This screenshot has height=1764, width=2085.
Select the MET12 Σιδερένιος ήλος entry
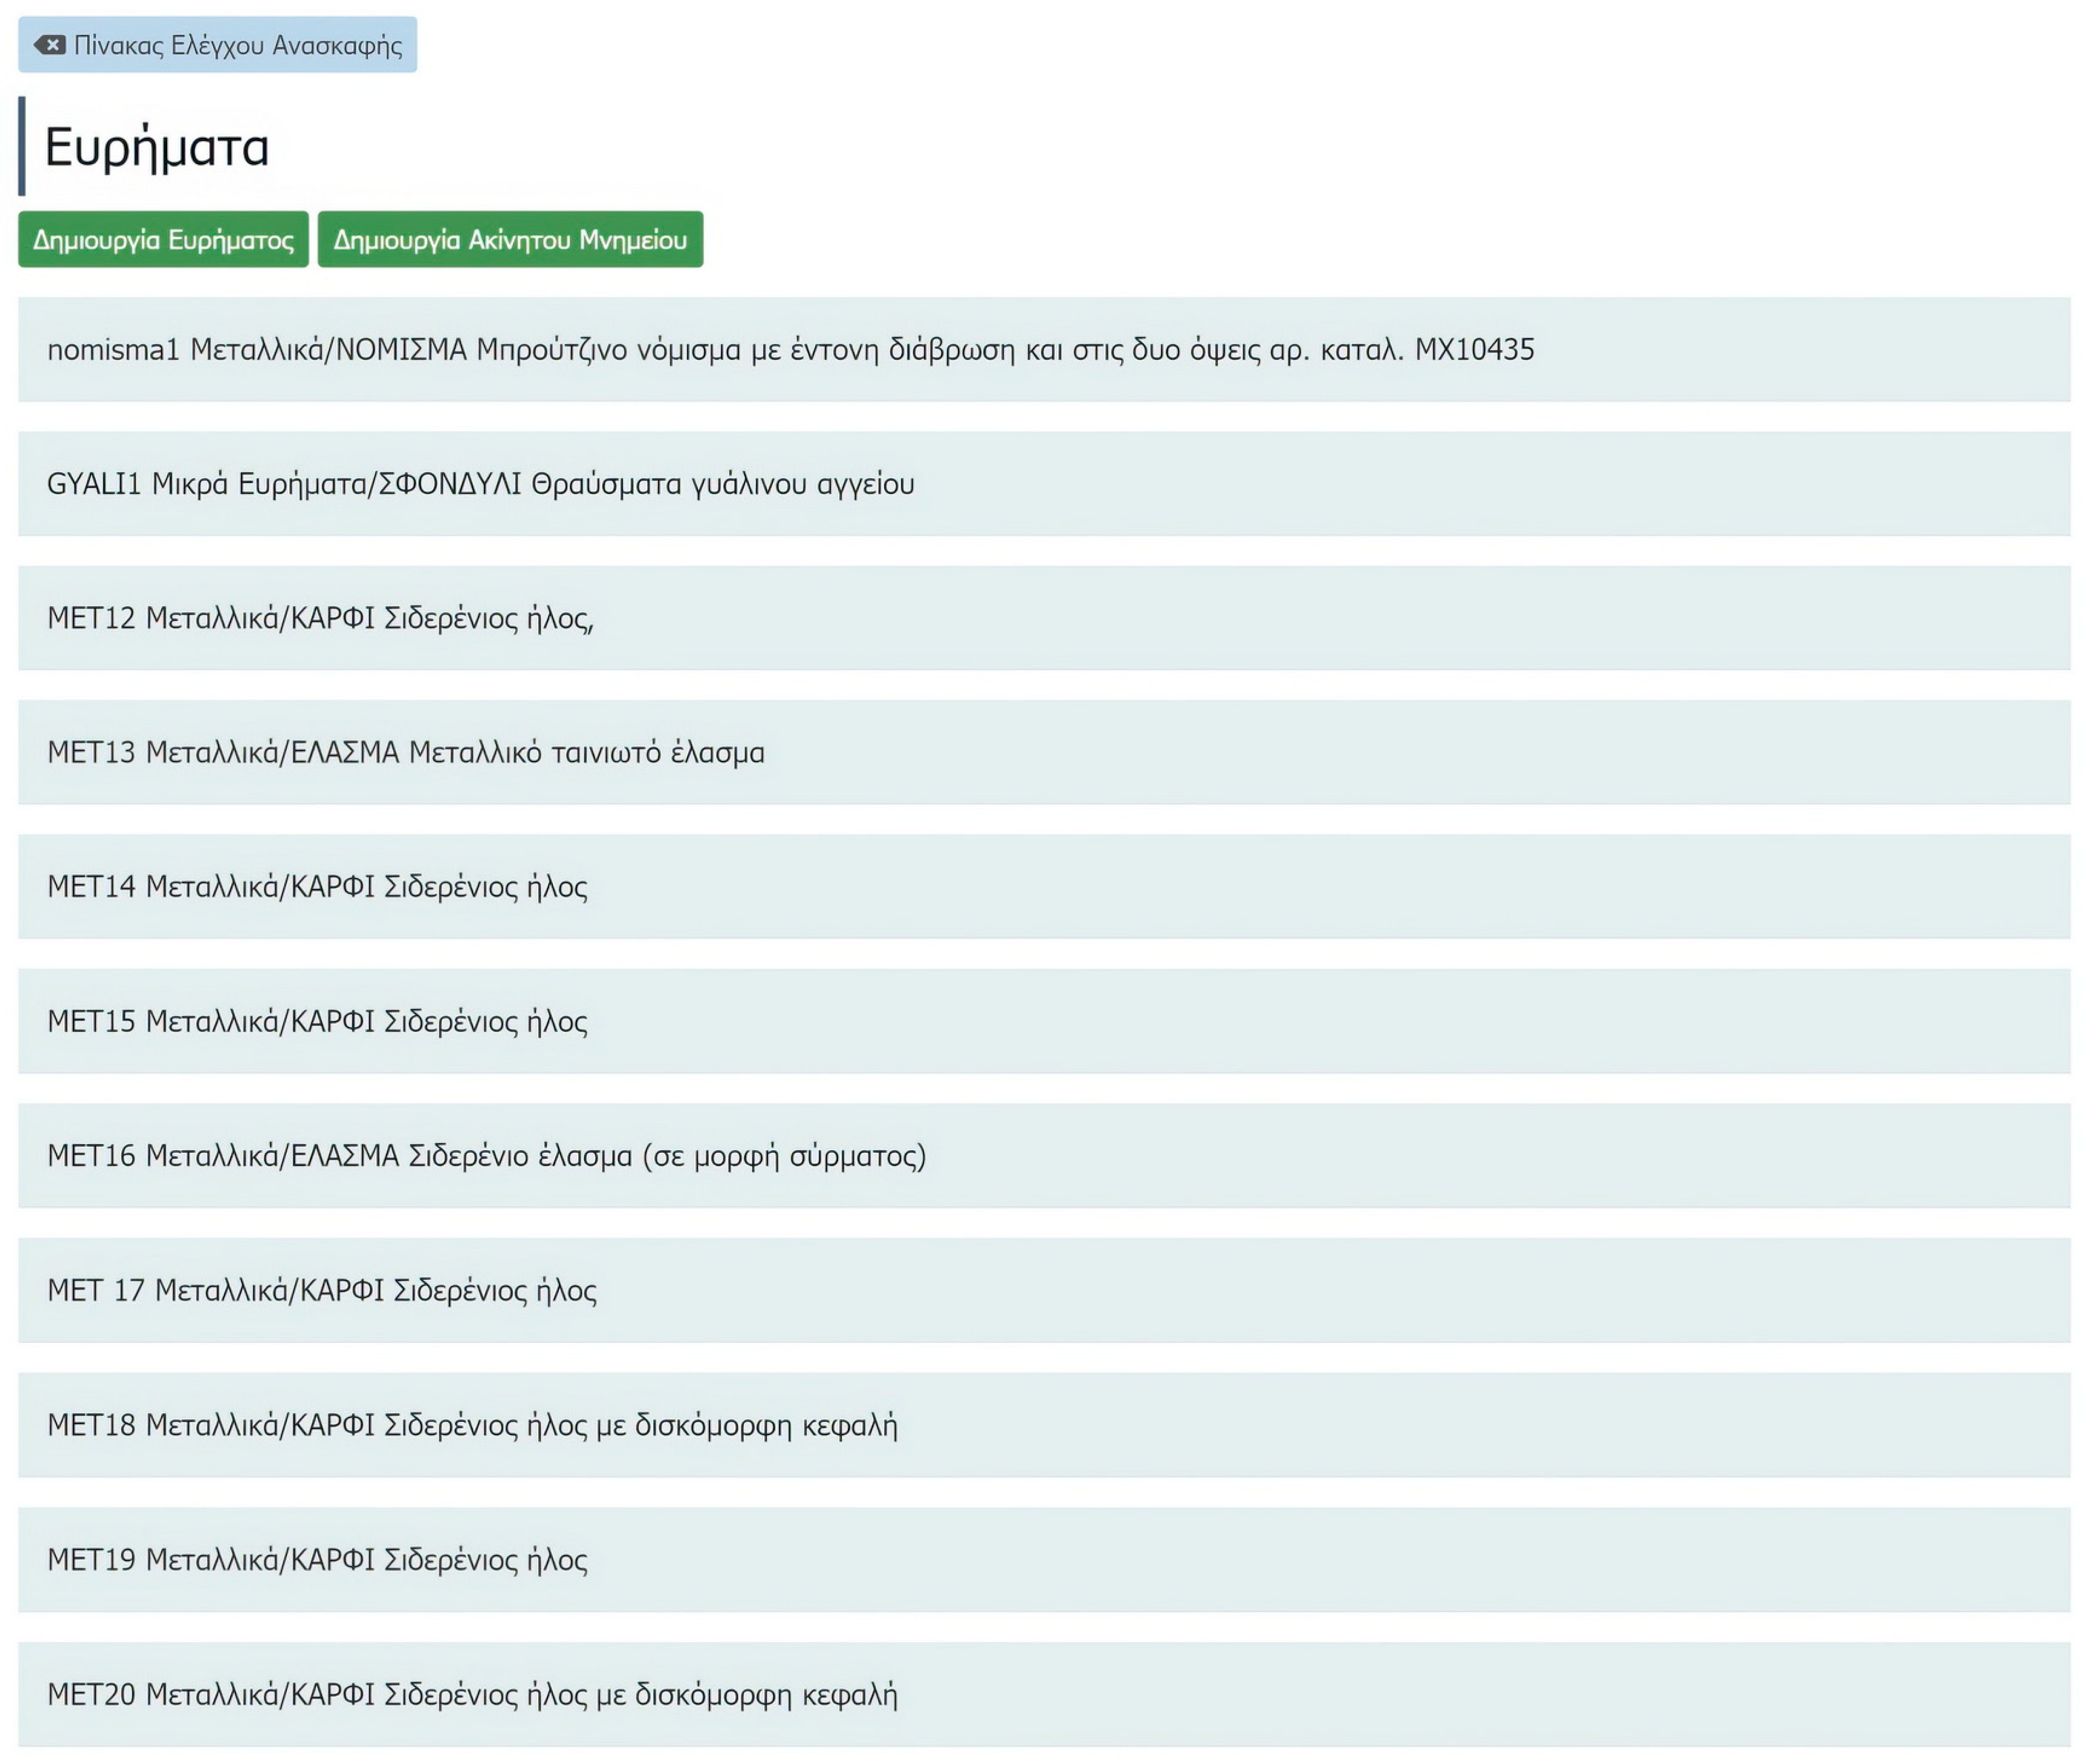[x=320, y=618]
